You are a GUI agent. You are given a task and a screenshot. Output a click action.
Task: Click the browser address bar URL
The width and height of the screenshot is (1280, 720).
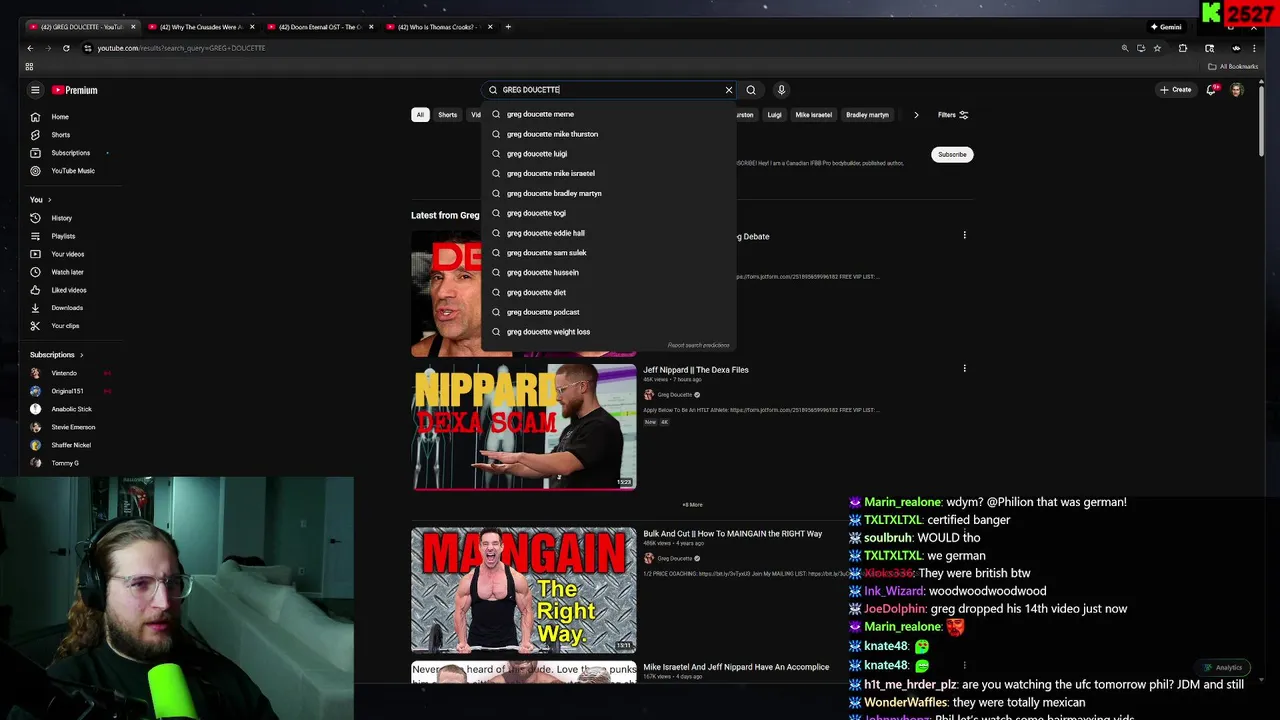pyautogui.click(x=181, y=48)
